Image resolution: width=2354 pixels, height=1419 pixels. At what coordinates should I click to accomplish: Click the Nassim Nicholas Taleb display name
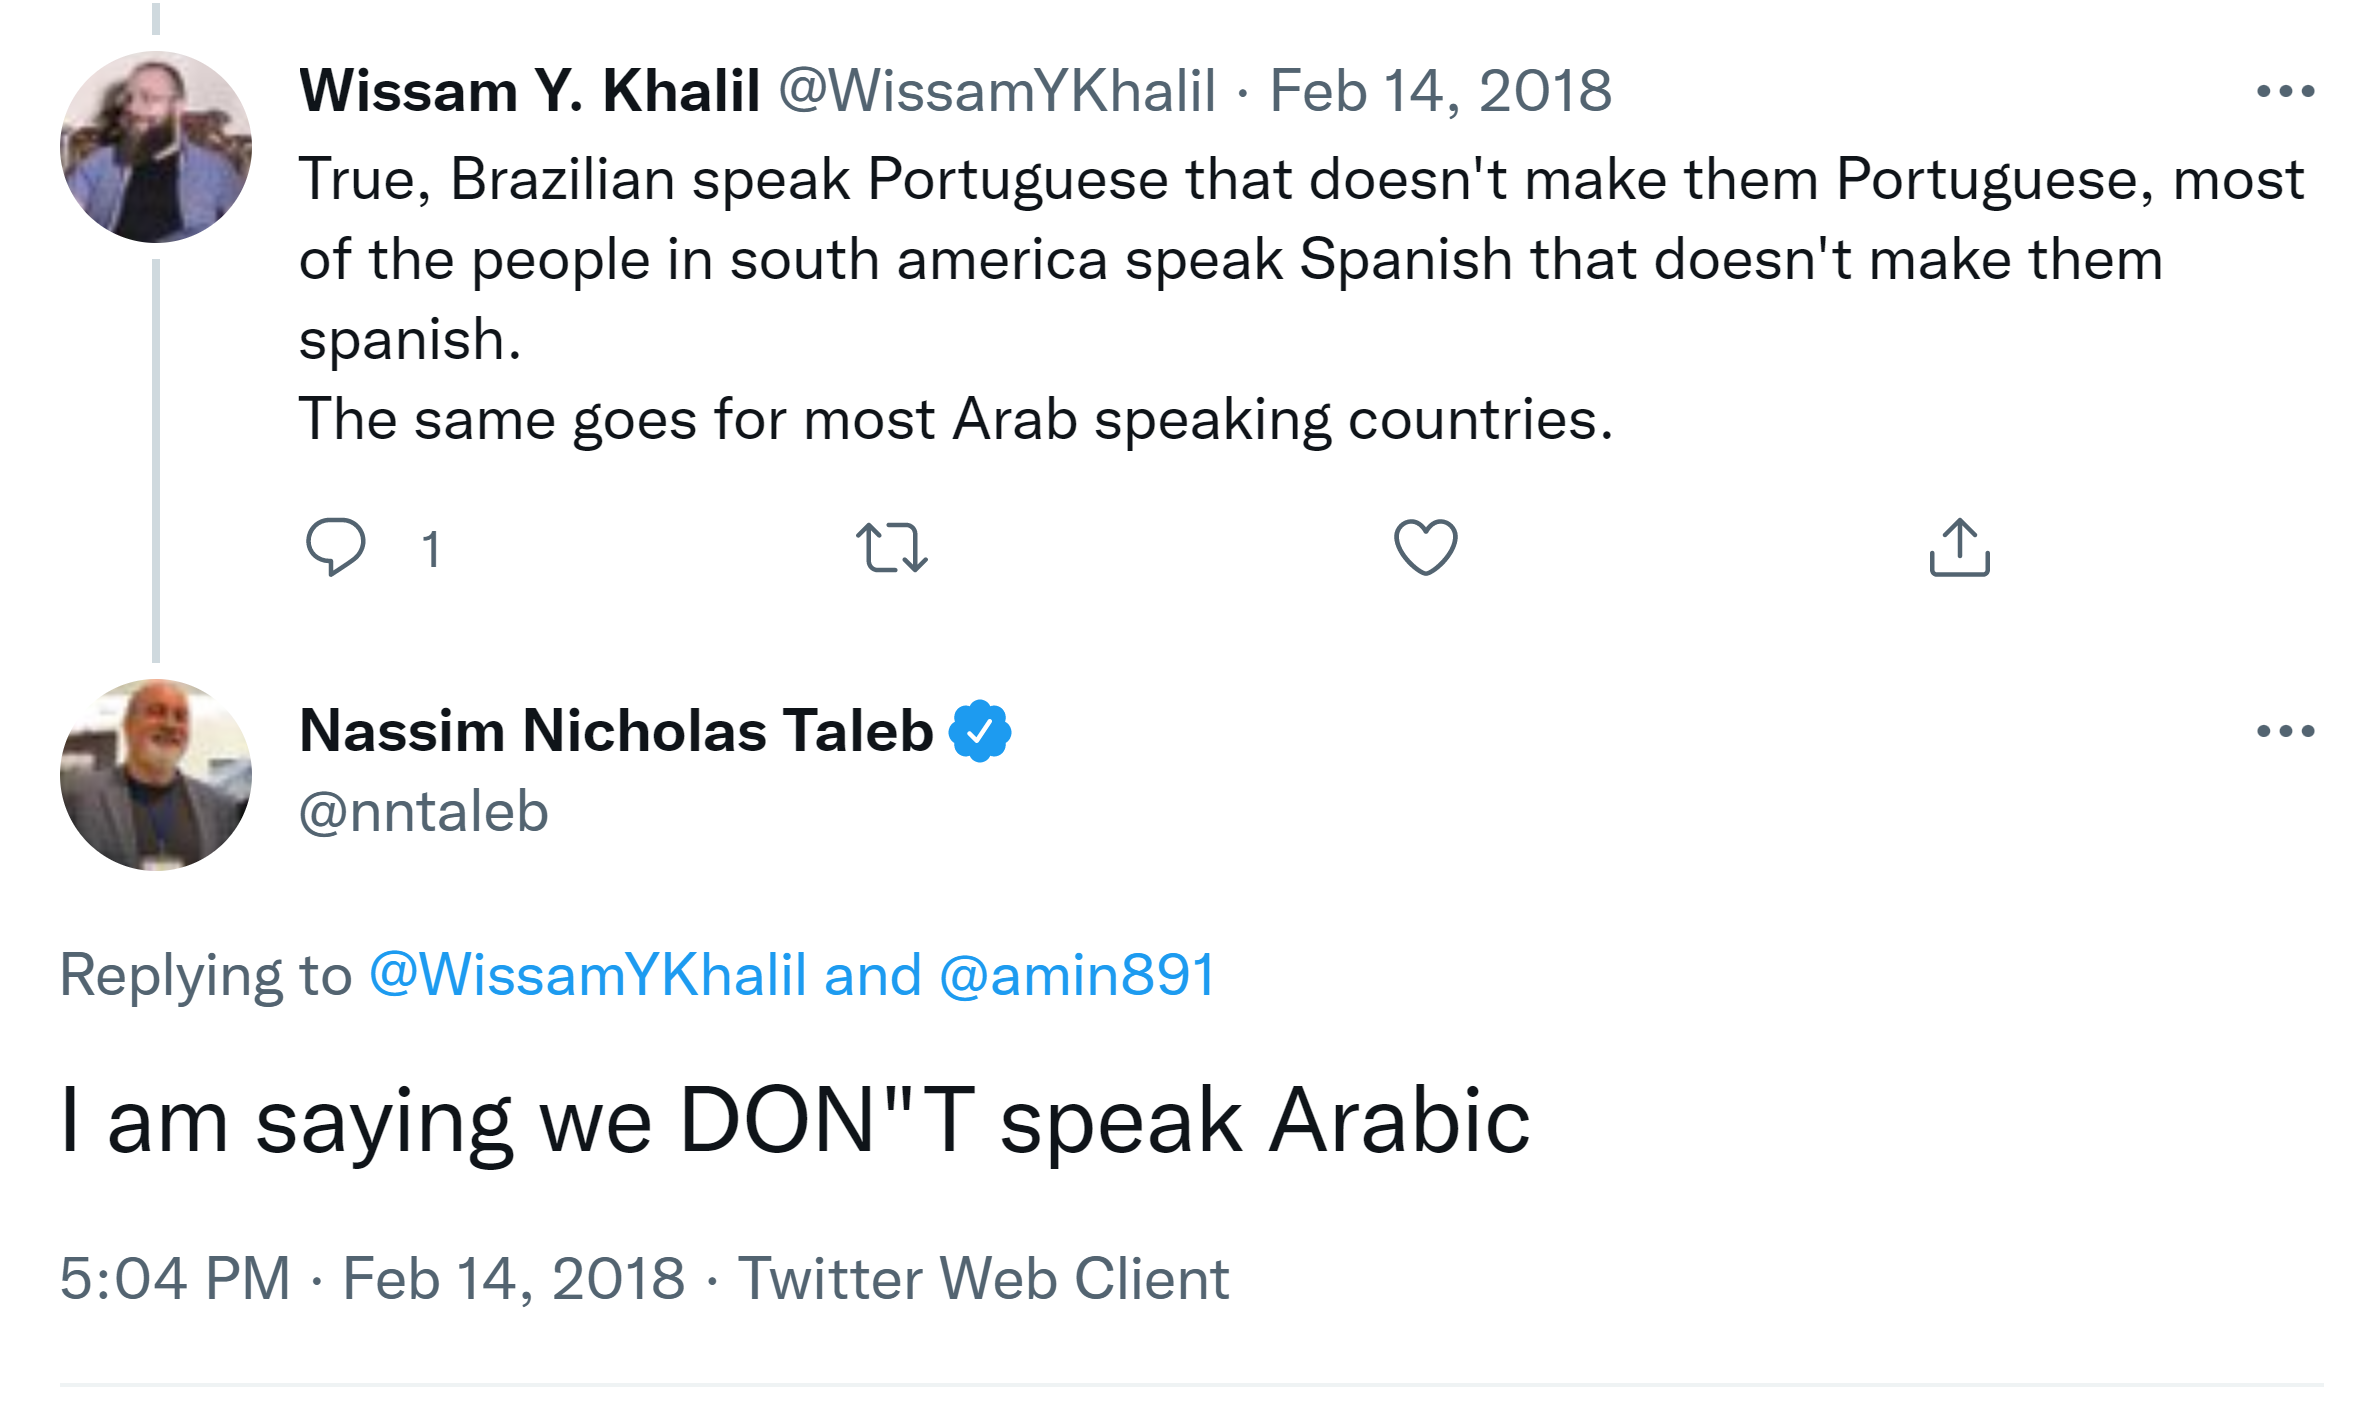[616, 731]
